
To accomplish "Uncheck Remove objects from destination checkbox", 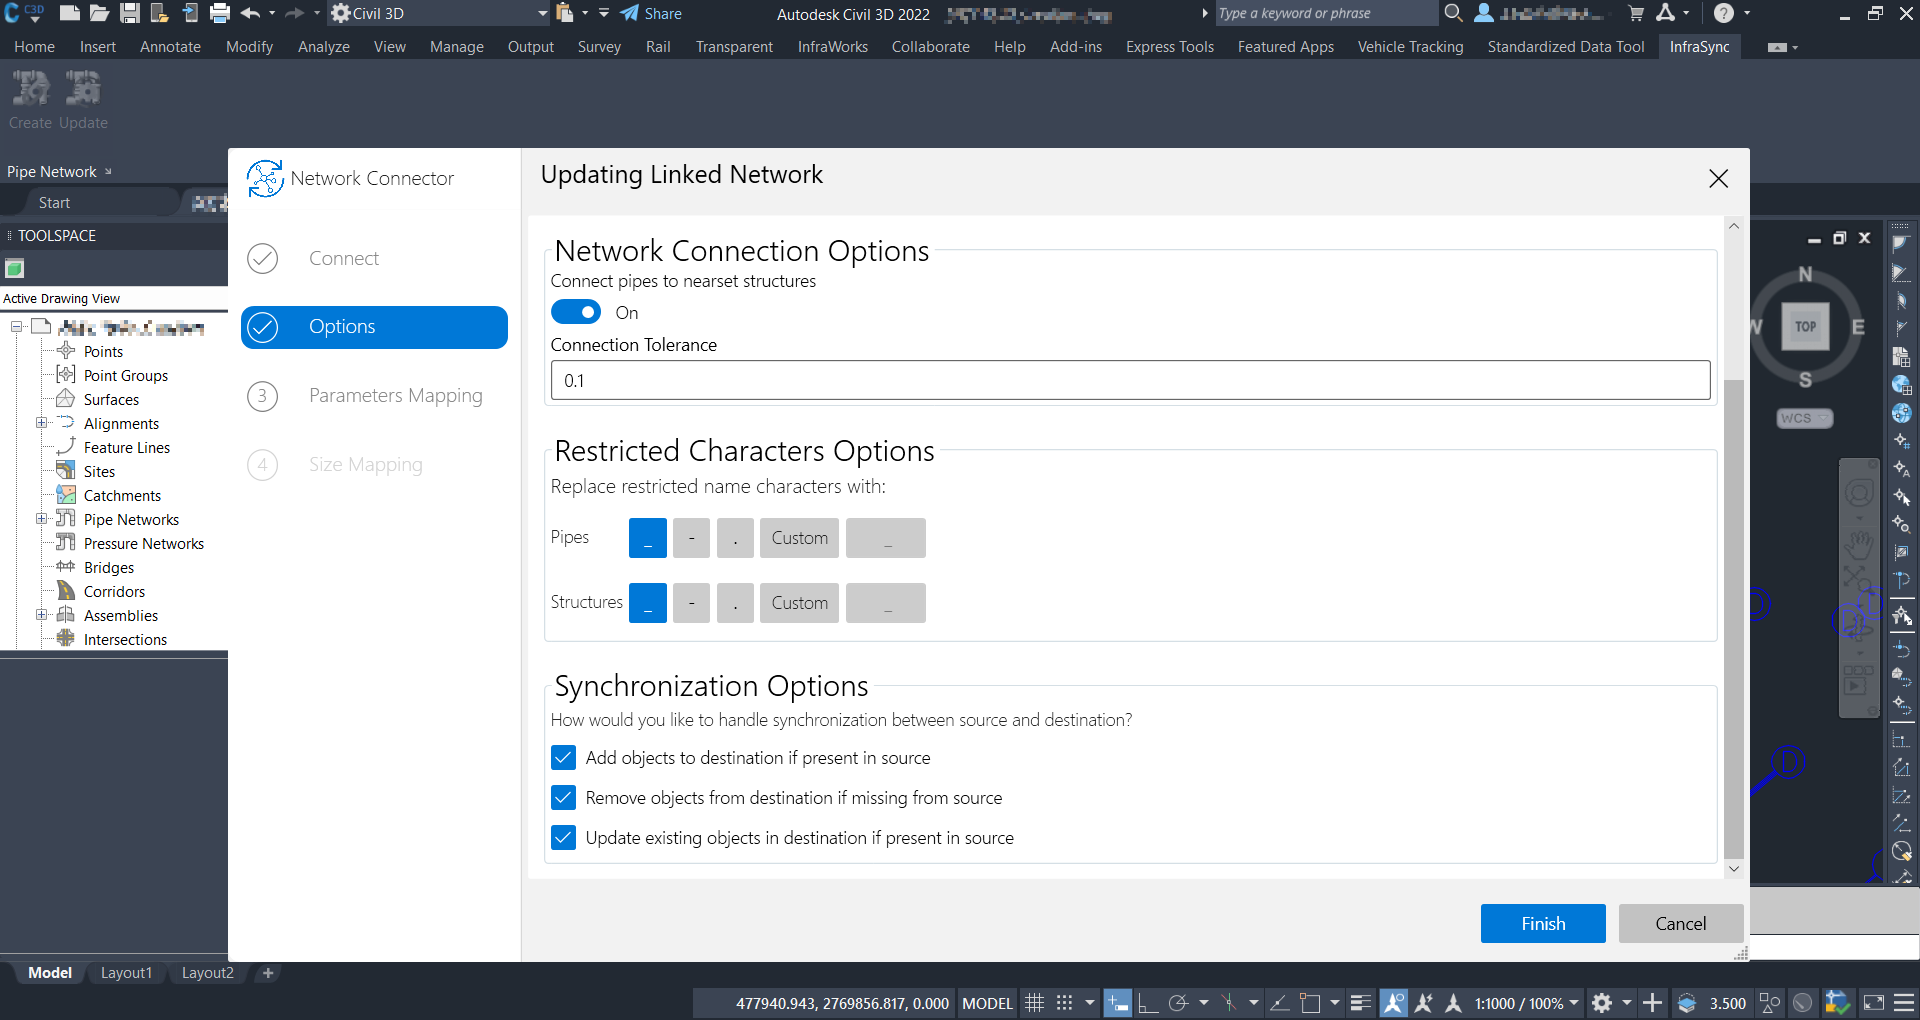I will 564,797.
